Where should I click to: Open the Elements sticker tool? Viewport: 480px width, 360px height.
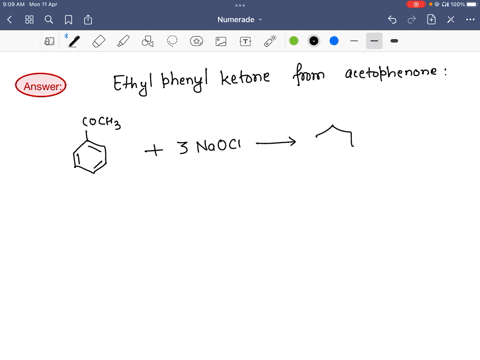[x=196, y=41]
